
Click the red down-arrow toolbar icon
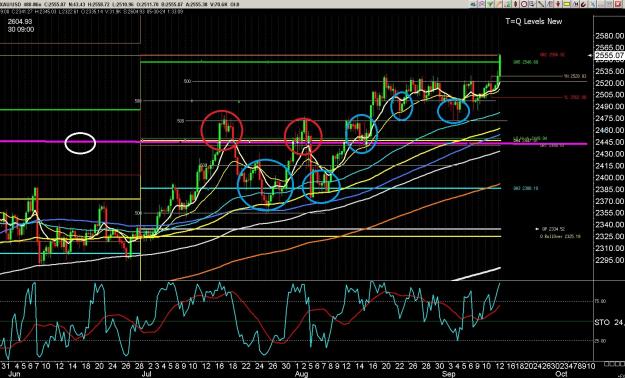click(x=558, y=4)
